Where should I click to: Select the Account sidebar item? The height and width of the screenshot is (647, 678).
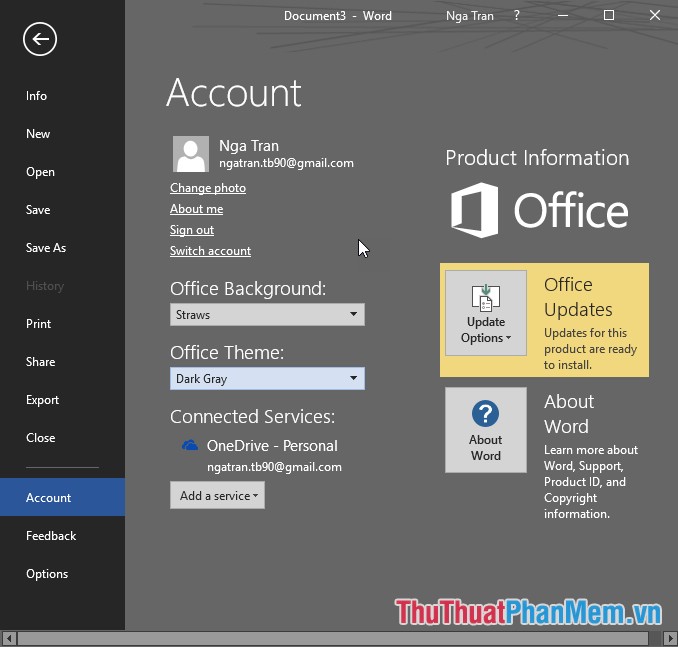(62, 497)
